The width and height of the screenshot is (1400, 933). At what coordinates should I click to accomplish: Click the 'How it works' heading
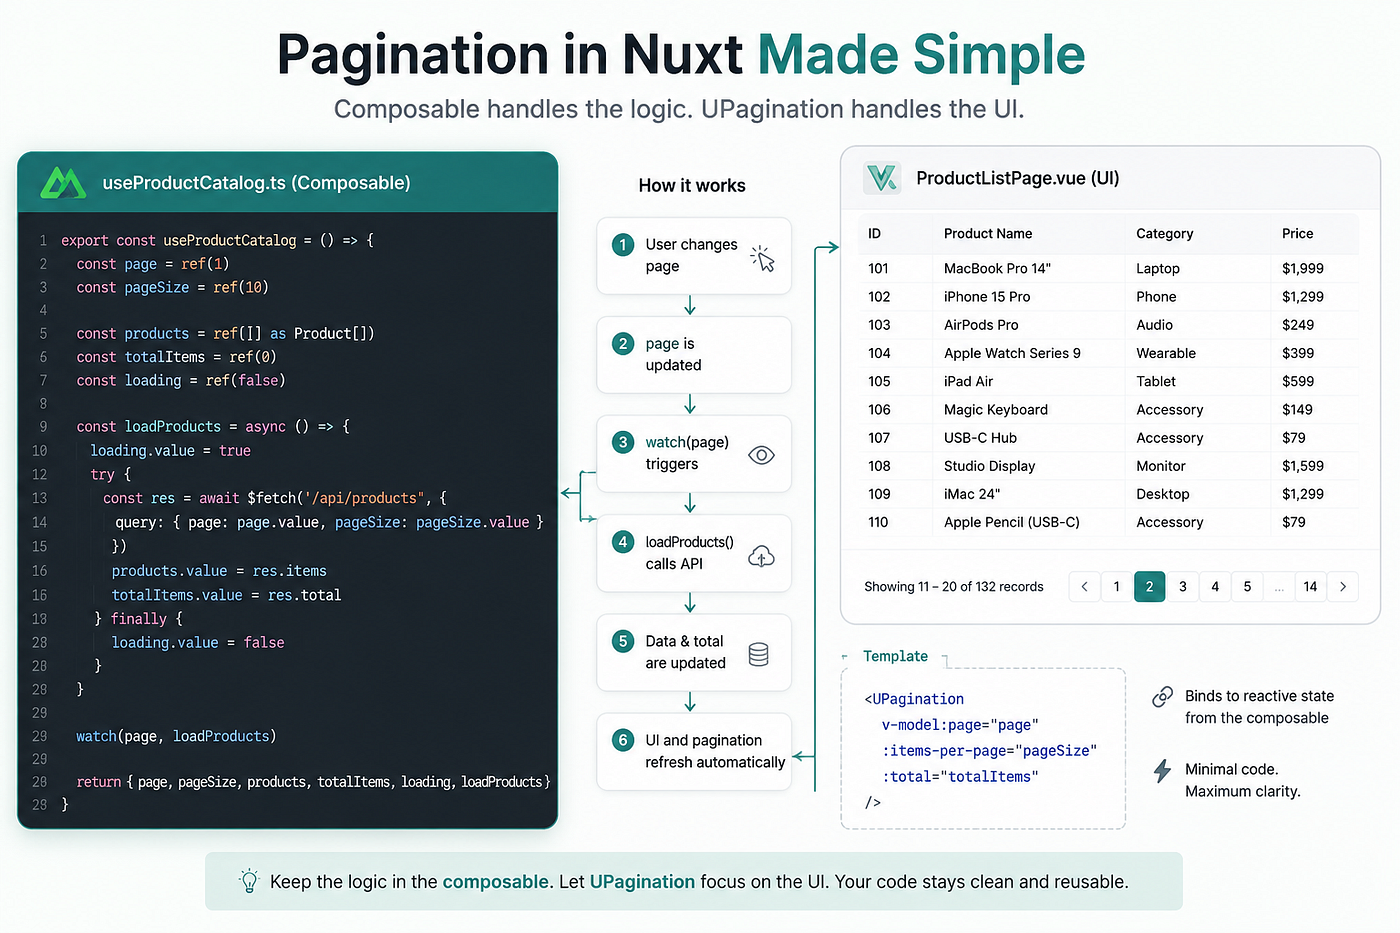pyautogui.click(x=692, y=185)
